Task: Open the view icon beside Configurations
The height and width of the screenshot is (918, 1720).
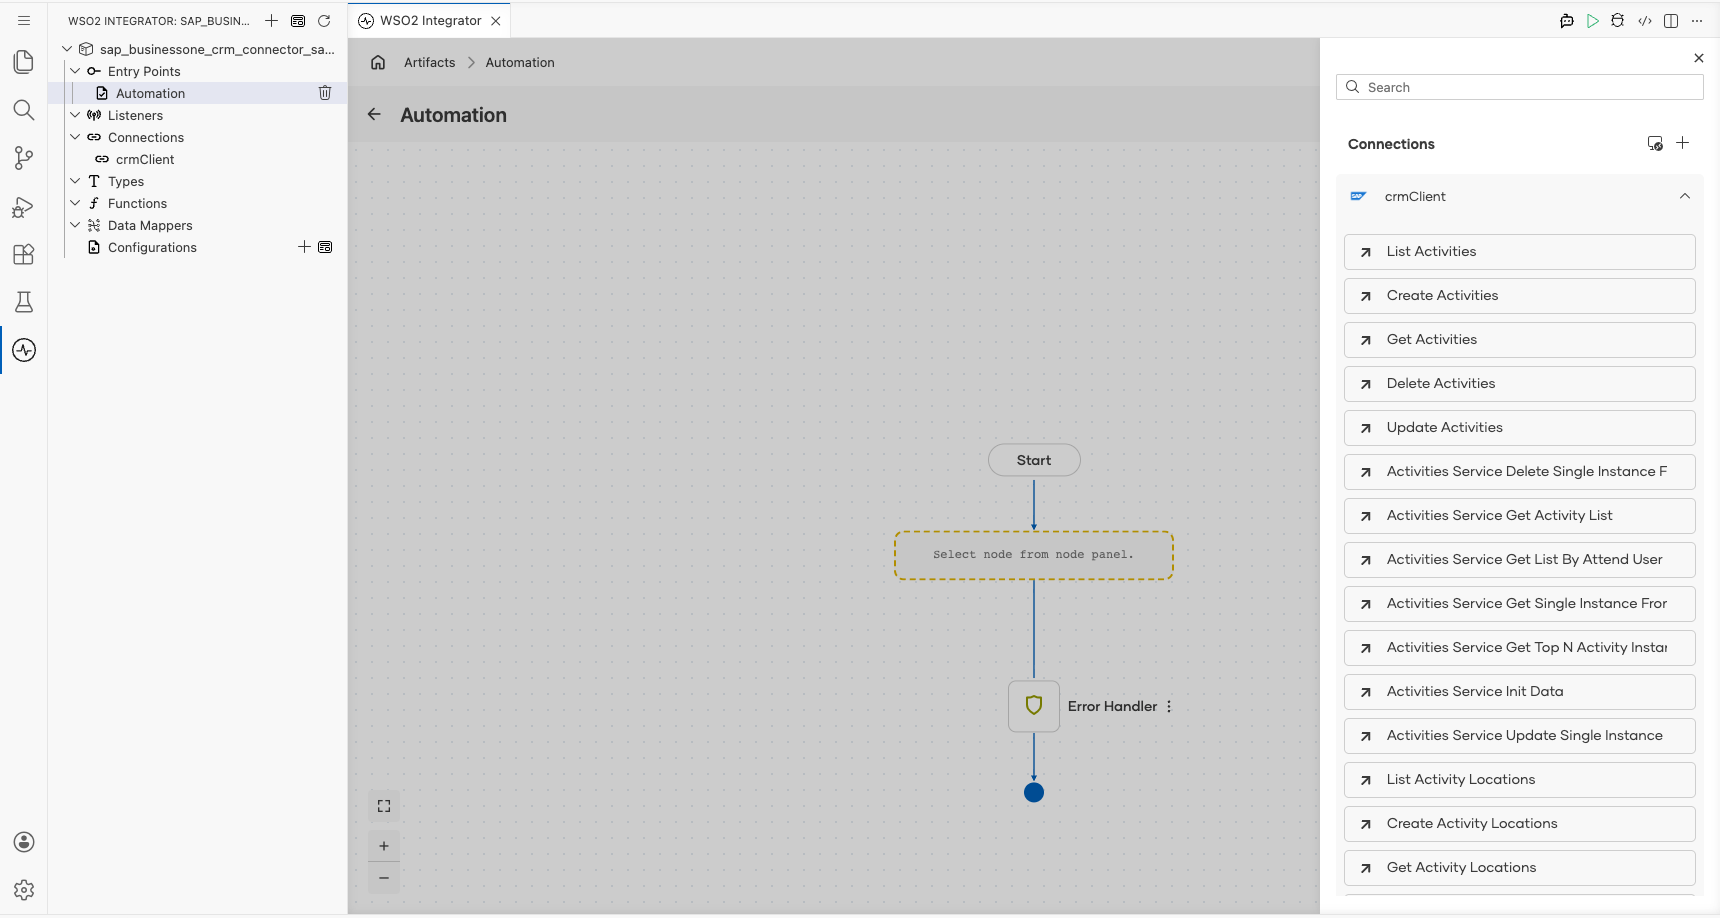Action: pyautogui.click(x=325, y=247)
